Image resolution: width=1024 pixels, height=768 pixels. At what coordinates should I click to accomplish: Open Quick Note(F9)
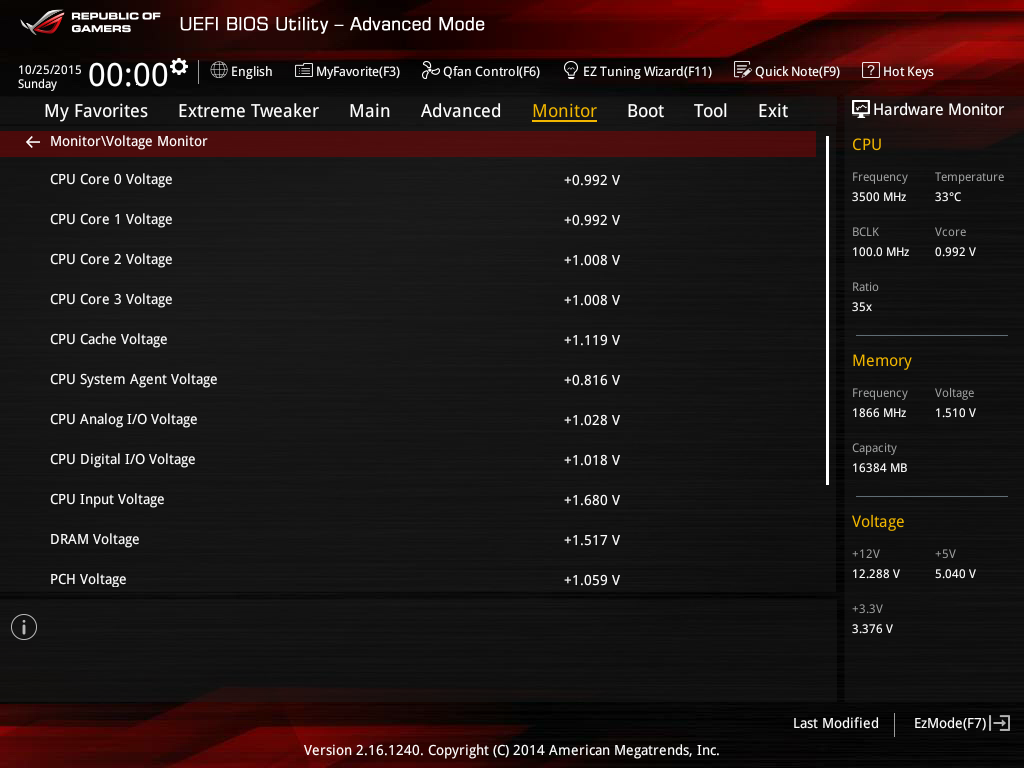[797, 71]
